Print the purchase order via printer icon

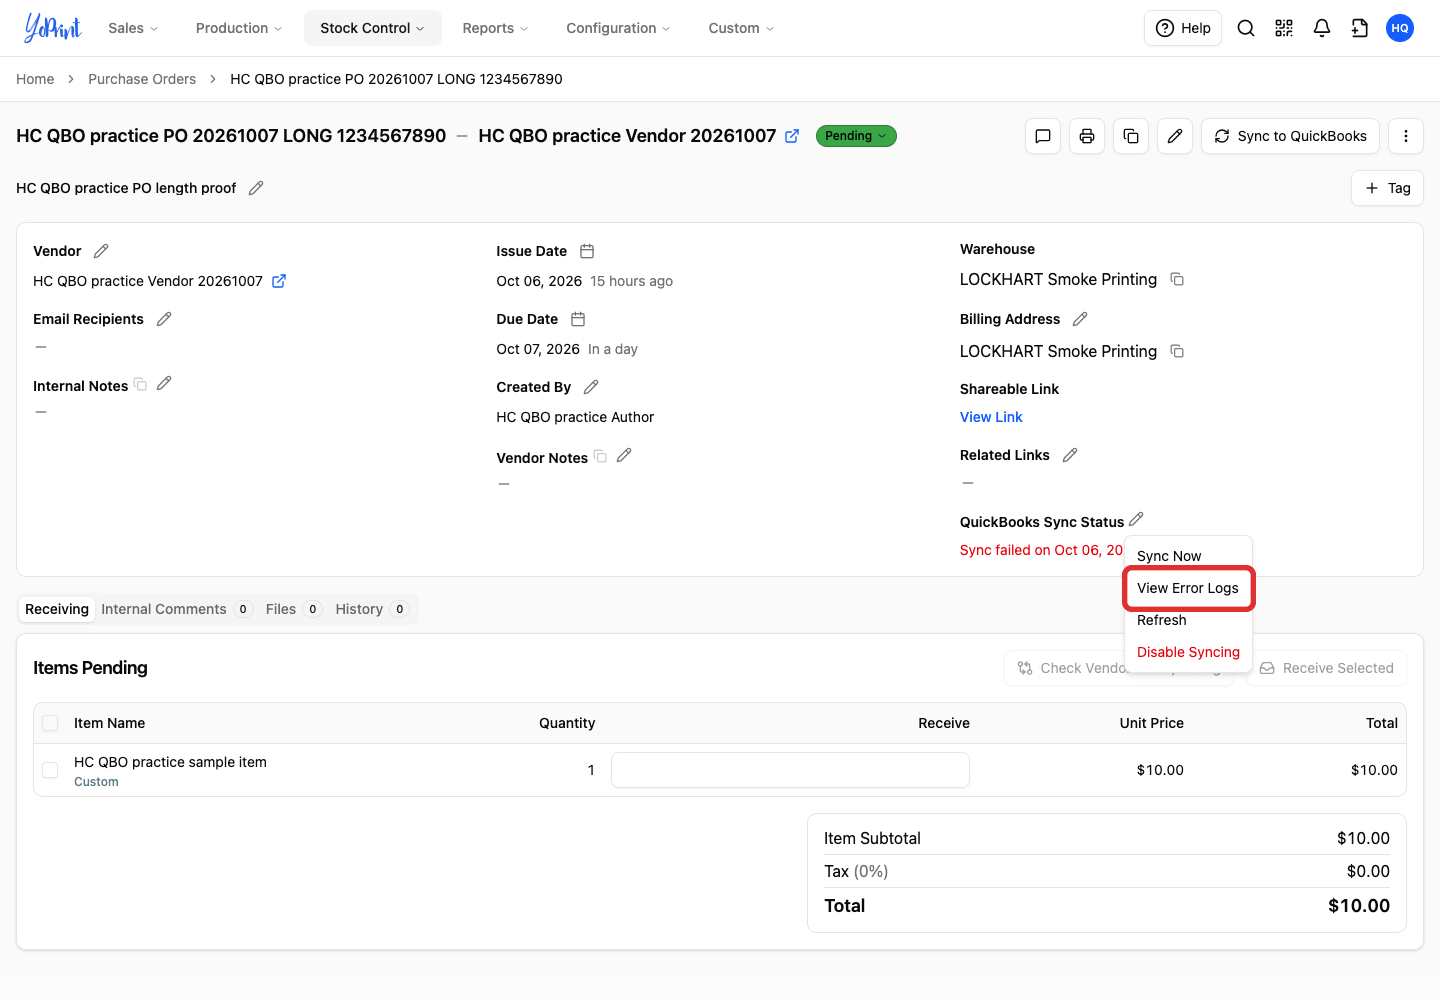coord(1087,136)
